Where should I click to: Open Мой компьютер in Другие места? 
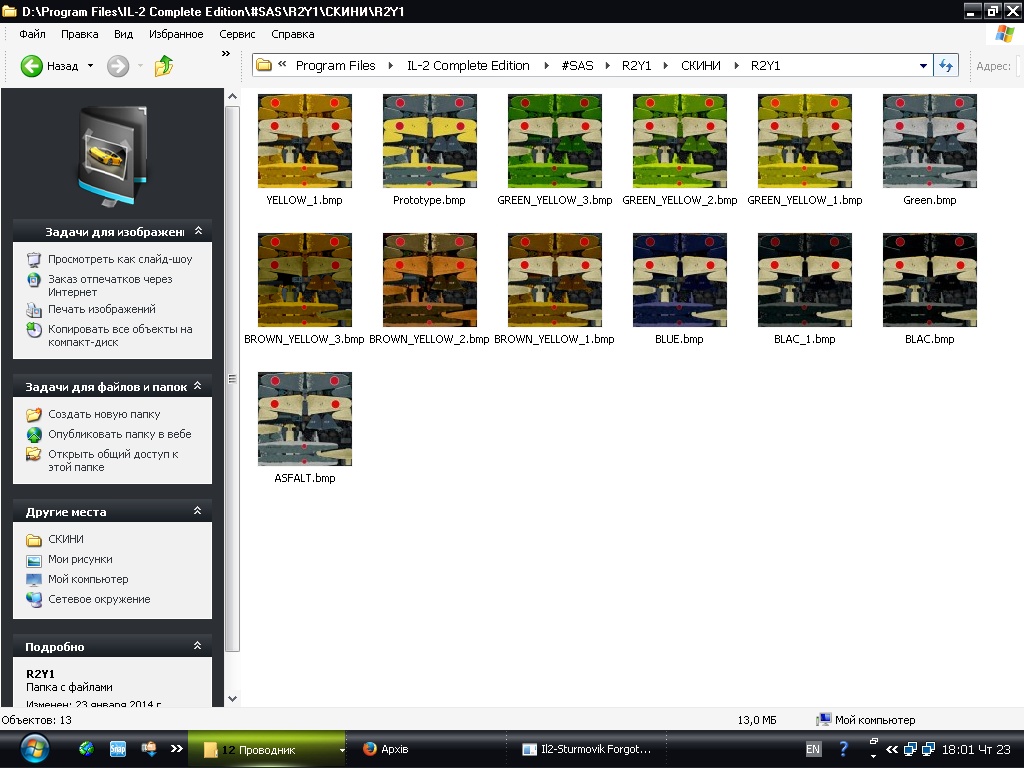pyautogui.click(x=88, y=579)
